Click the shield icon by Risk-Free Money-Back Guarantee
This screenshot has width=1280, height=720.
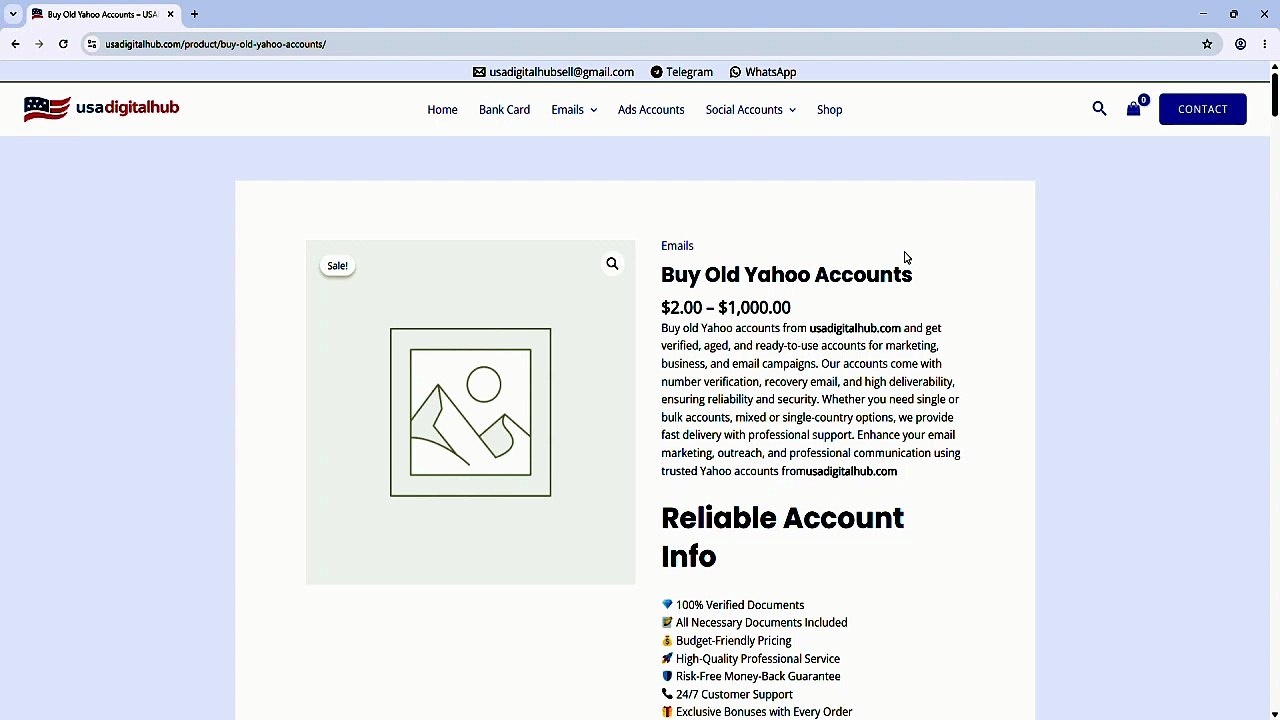point(667,676)
